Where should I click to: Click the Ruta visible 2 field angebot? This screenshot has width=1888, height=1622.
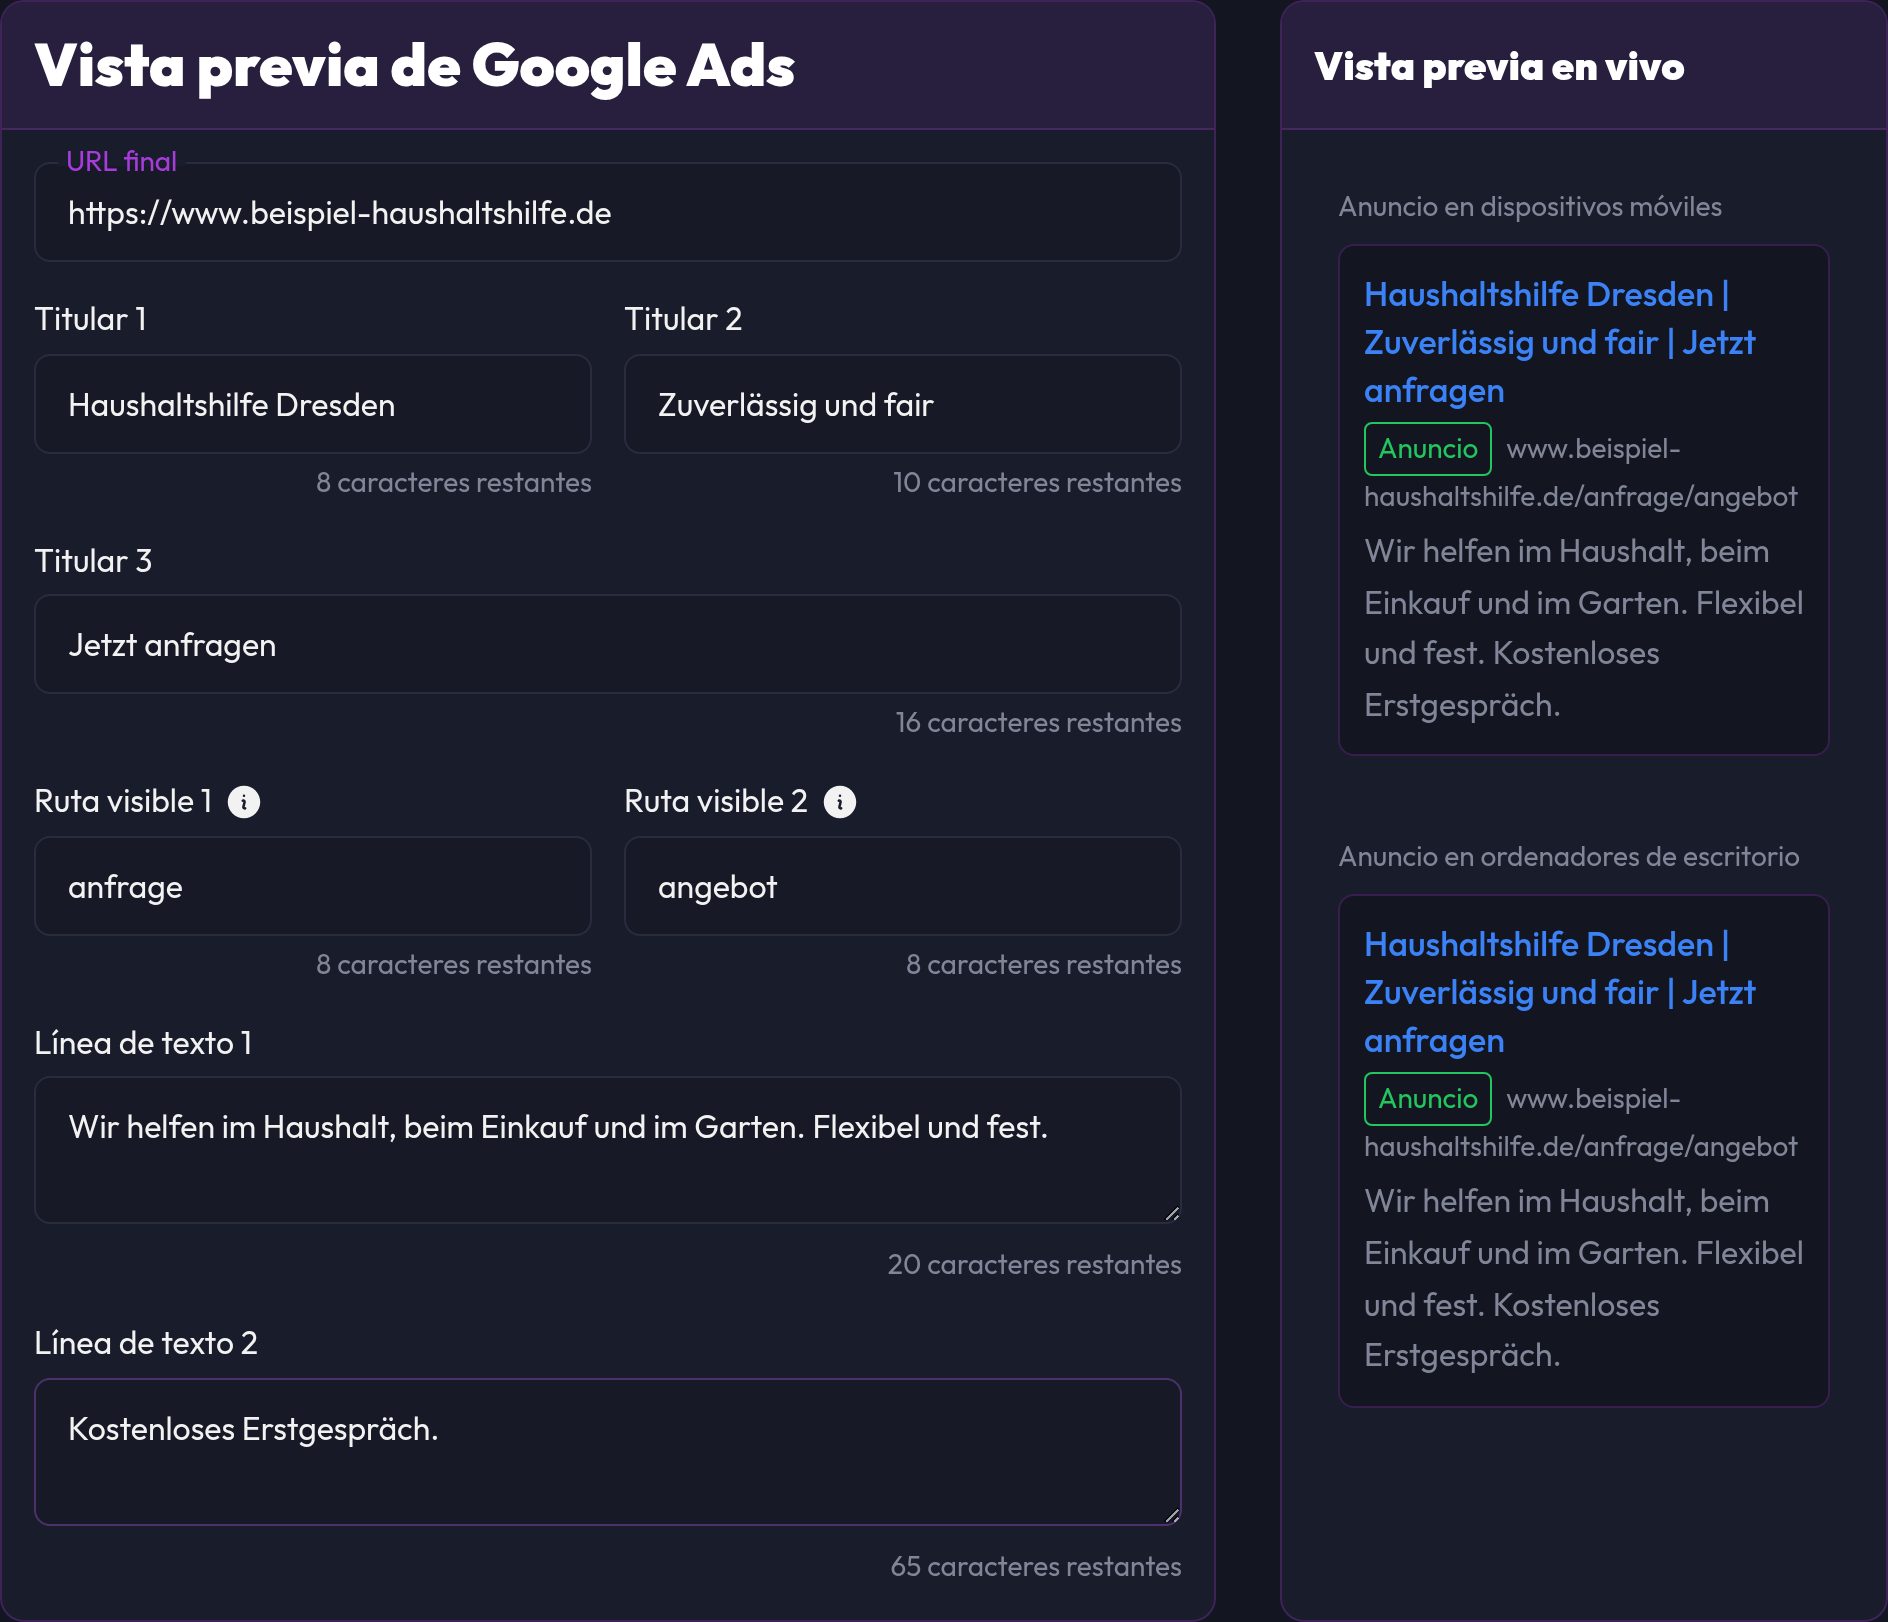coord(903,887)
